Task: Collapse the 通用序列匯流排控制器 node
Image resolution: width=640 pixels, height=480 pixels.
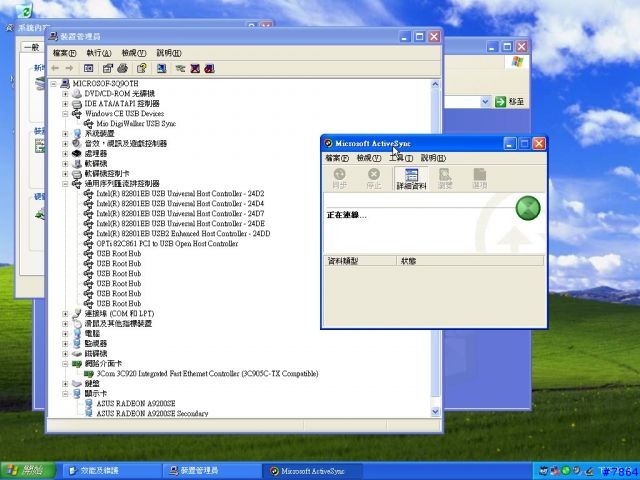Action: [65, 184]
